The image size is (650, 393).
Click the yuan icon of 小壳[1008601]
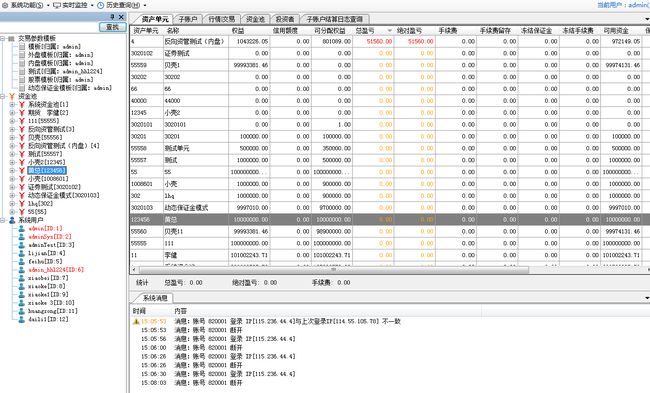[22, 179]
